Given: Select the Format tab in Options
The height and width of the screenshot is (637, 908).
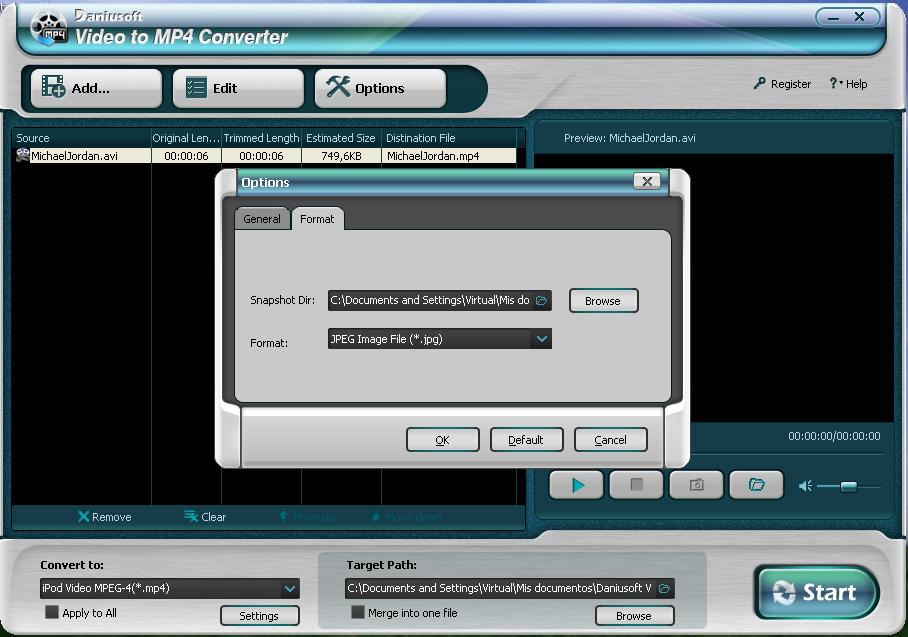Looking at the screenshot, I should (317, 219).
